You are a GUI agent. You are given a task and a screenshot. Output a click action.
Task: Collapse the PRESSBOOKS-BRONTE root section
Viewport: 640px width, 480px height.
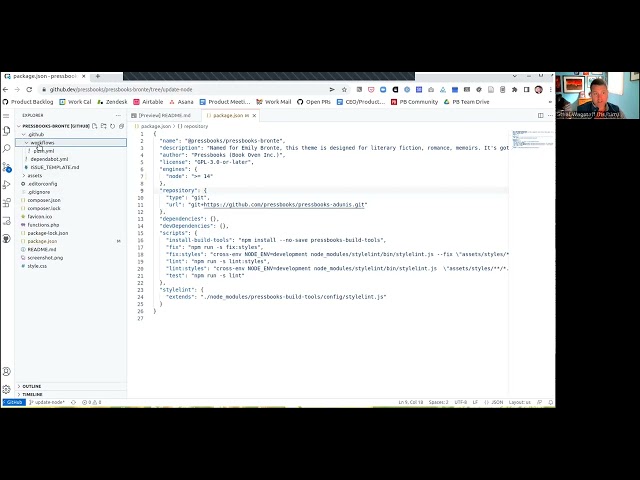53,126
